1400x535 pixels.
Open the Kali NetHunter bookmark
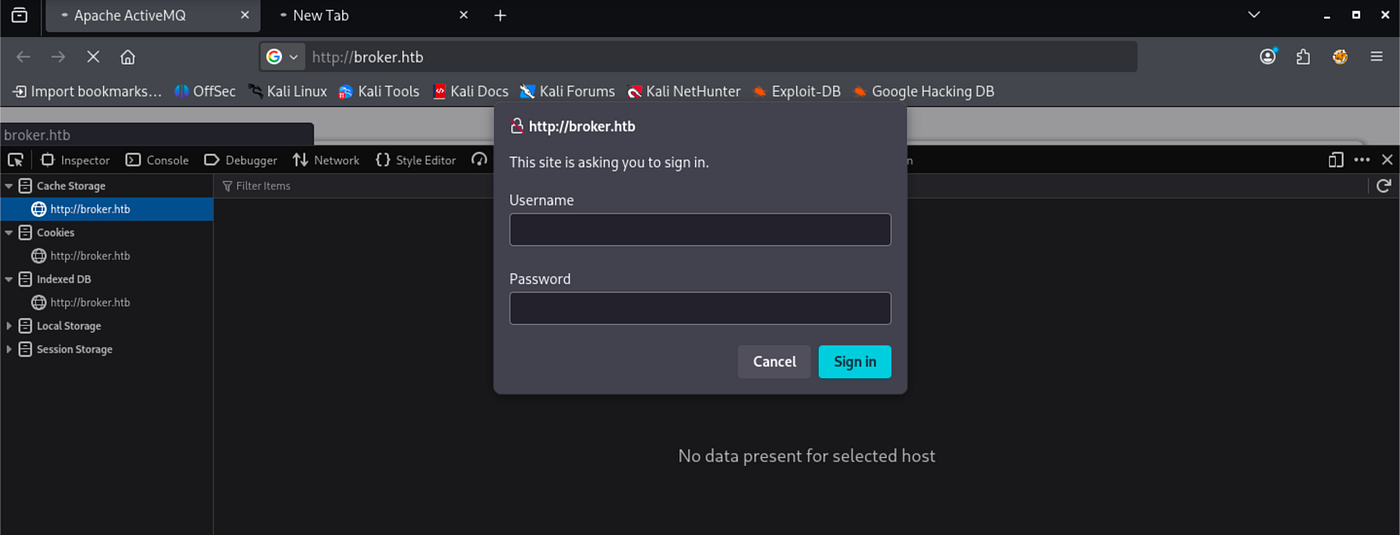pyautogui.click(x=684, y=91)
